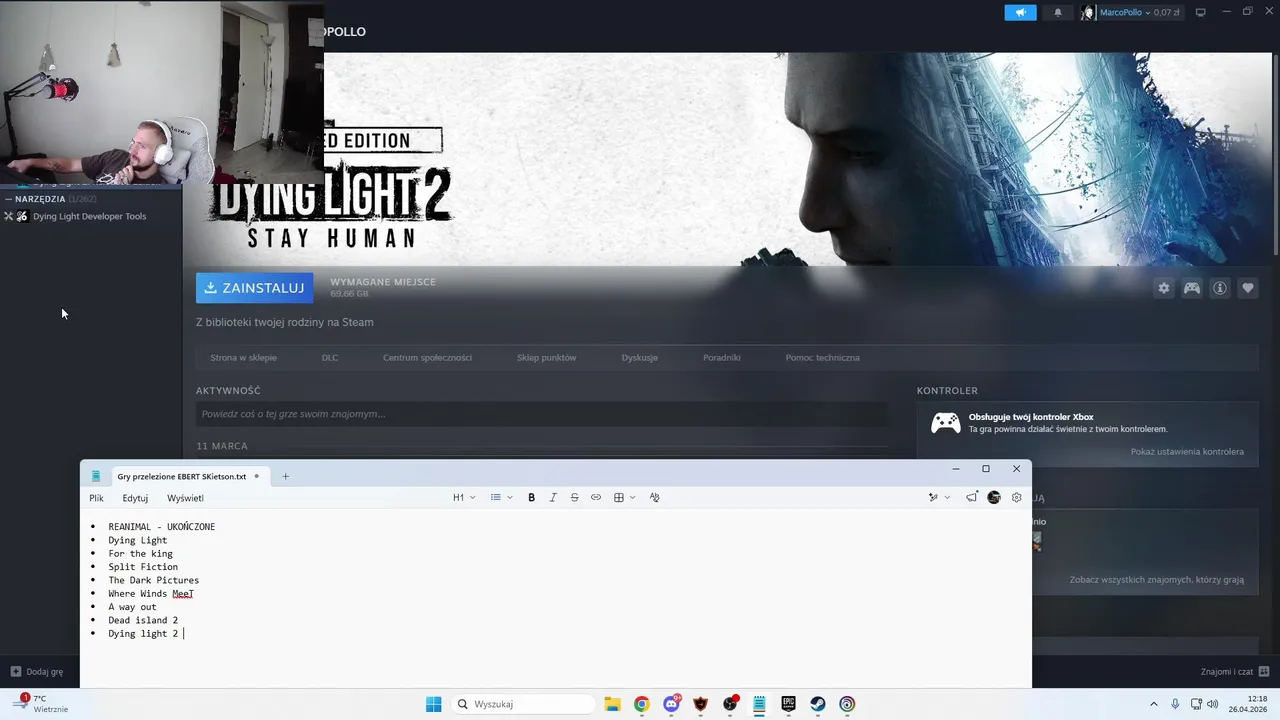Open Centrum społeczności tab
This screenshot has width=1280, height=720.
coord(427,357)
